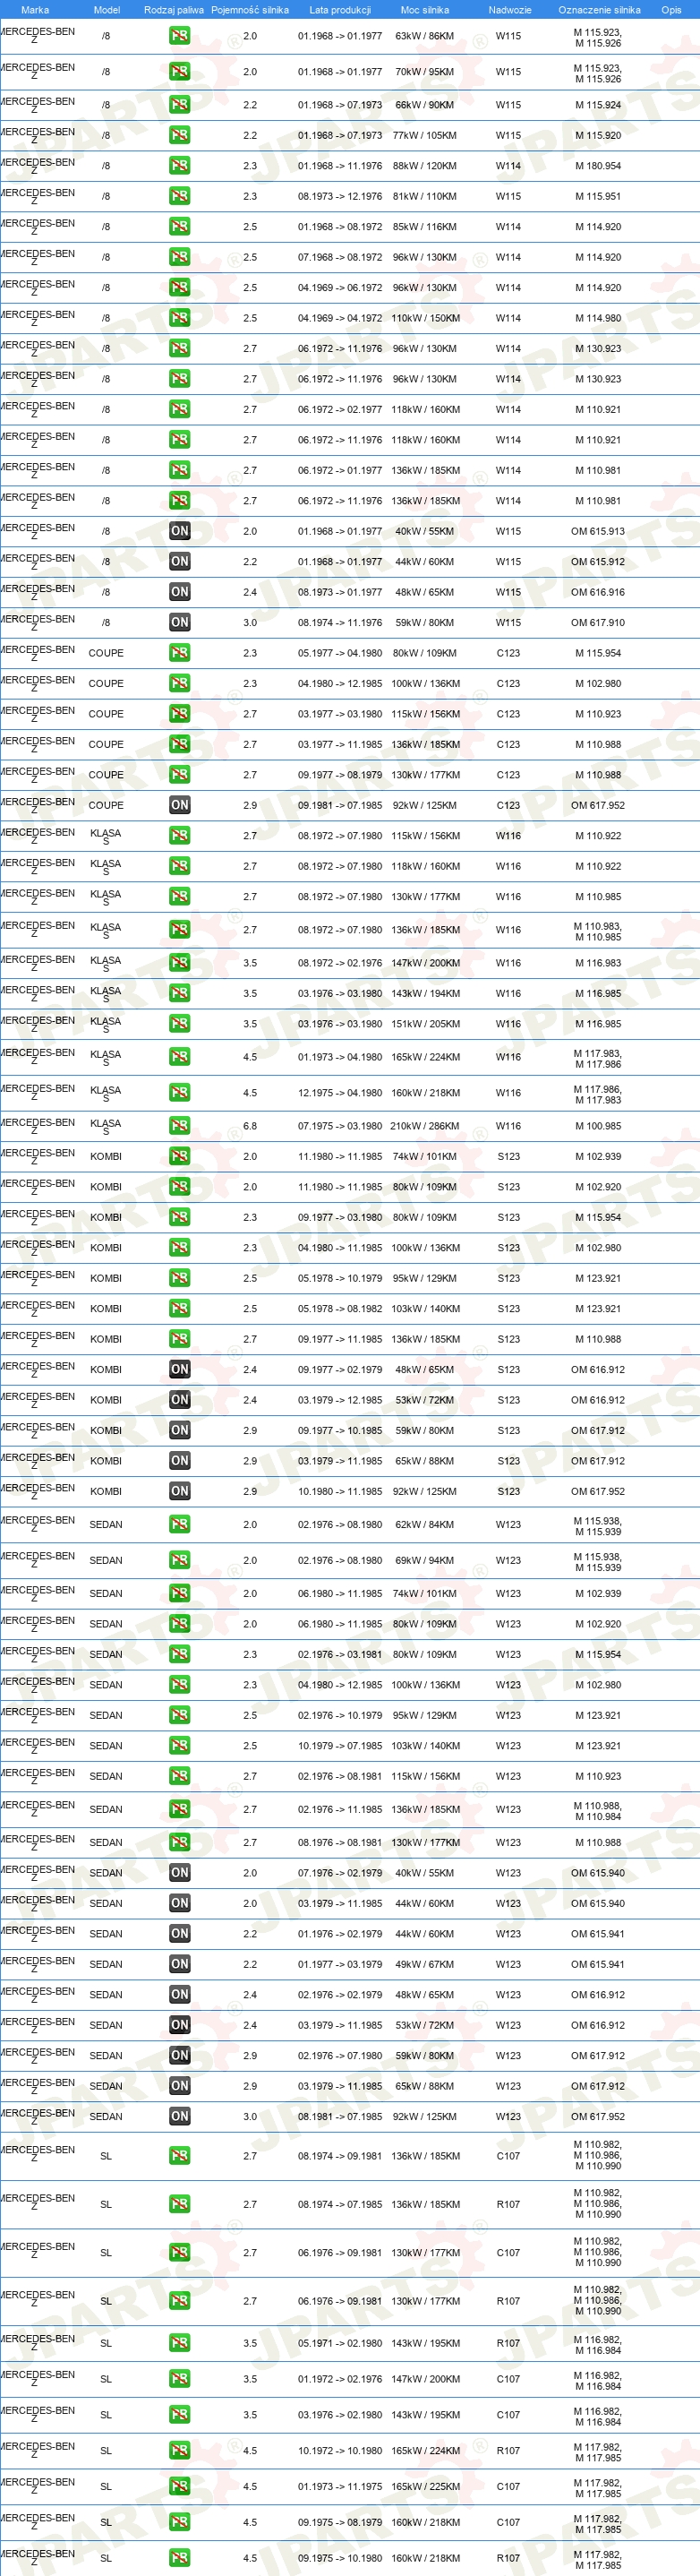Click petrol icon in COUPE 80kW / 109KM row
The width and height of the screenshot is (700, 2576).
179,653
